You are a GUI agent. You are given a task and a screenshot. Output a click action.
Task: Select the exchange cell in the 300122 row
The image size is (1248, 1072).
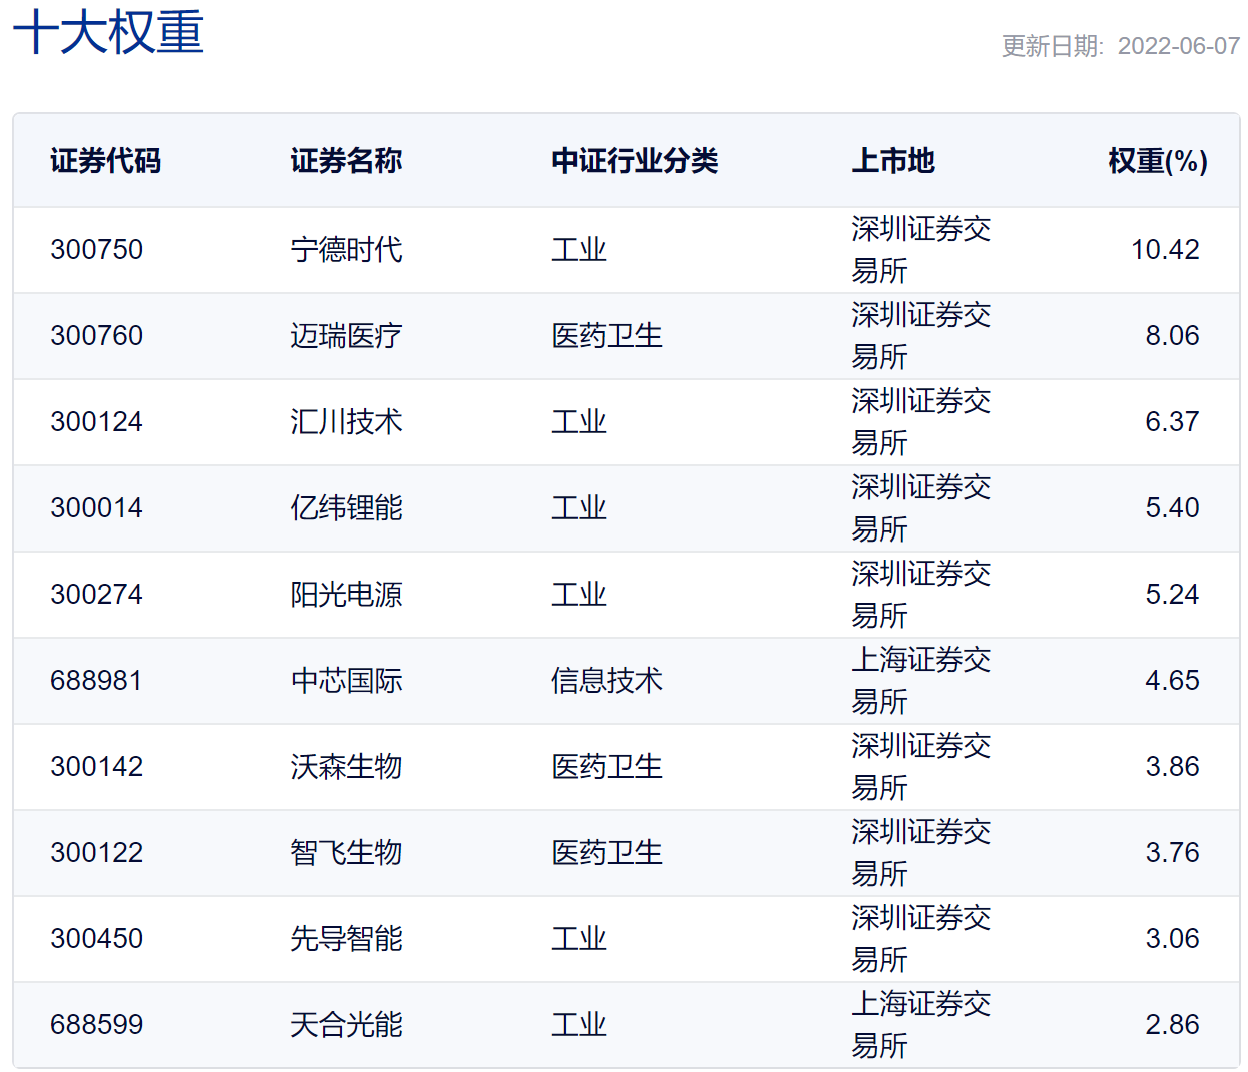click(x=921, y=852)
